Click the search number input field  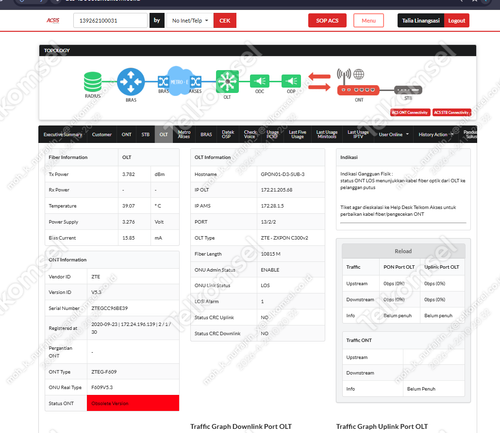click(110, 20)
